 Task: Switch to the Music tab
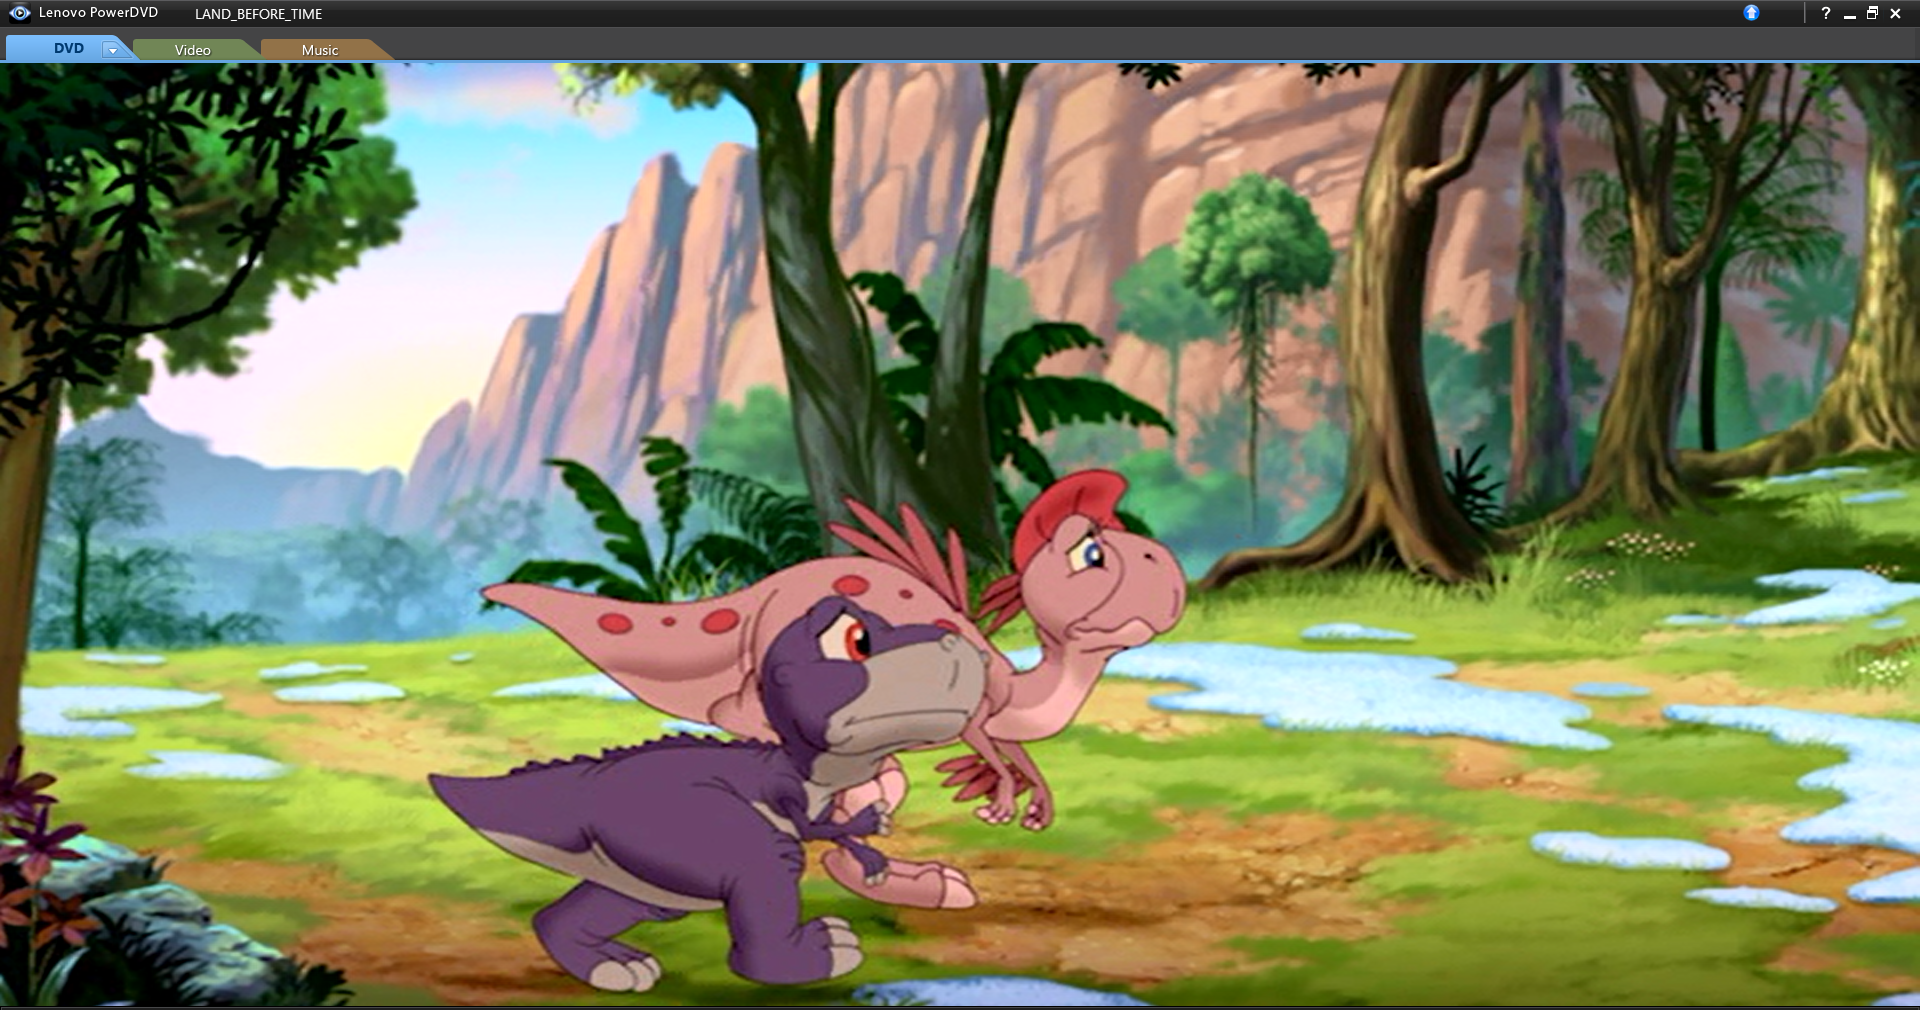[x=320, y=50]
